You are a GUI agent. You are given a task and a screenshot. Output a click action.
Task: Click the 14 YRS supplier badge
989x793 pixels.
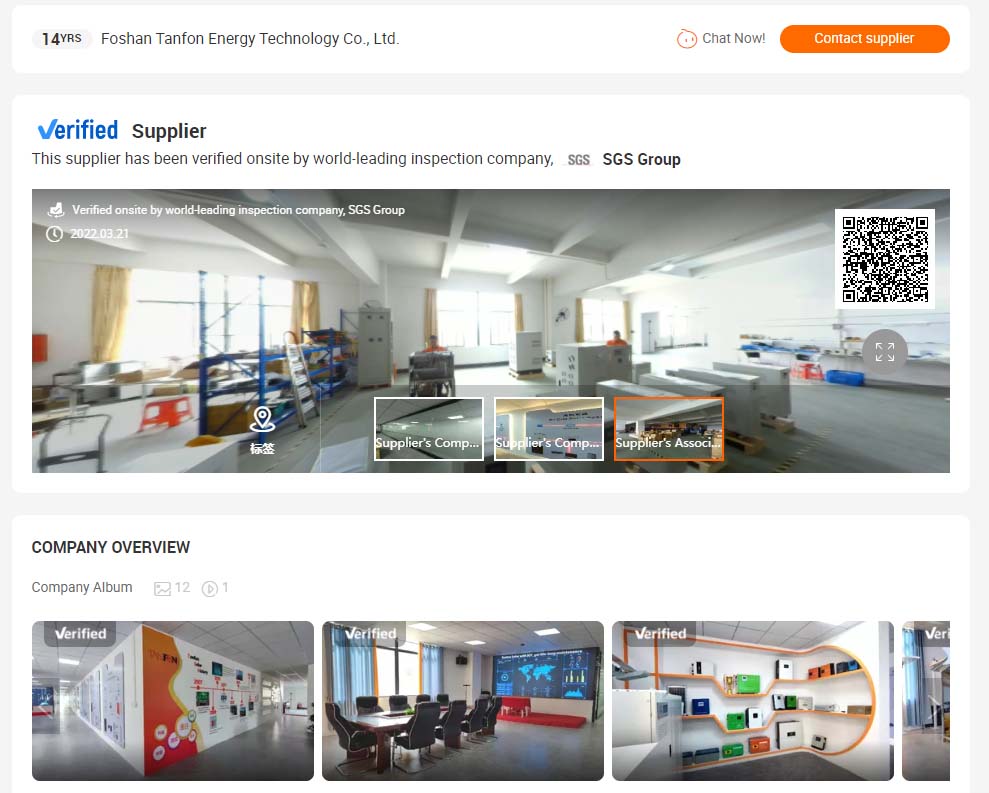pyautogui.click(x=62, y=39)
